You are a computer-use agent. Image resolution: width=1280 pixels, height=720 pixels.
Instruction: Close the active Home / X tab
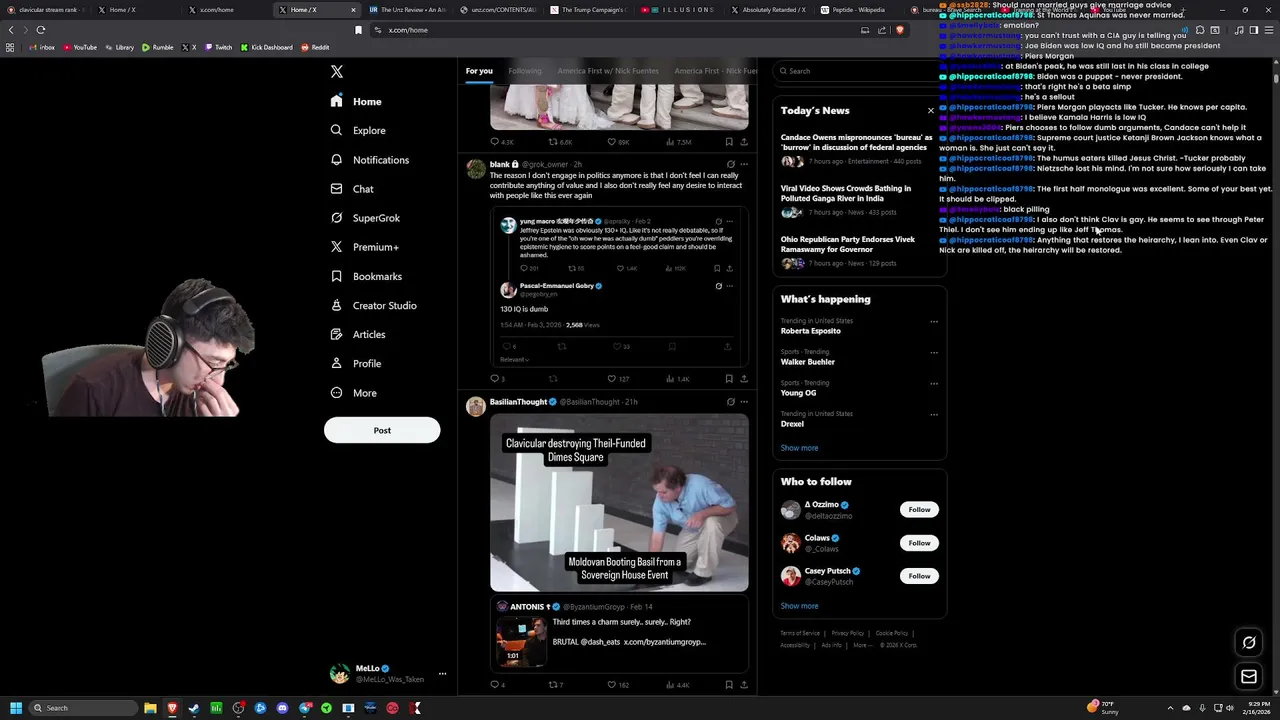(x=353, y=10)
